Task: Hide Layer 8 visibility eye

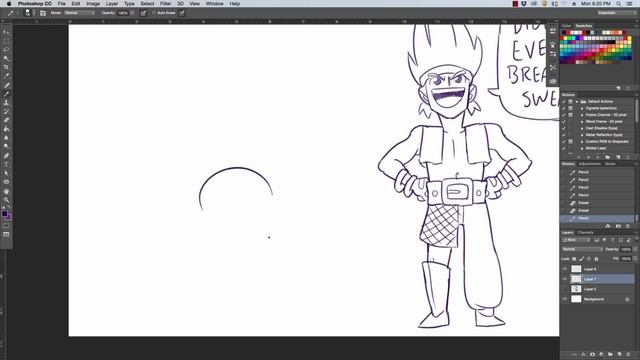Action: pyautogui.click(x=565, y=269)
